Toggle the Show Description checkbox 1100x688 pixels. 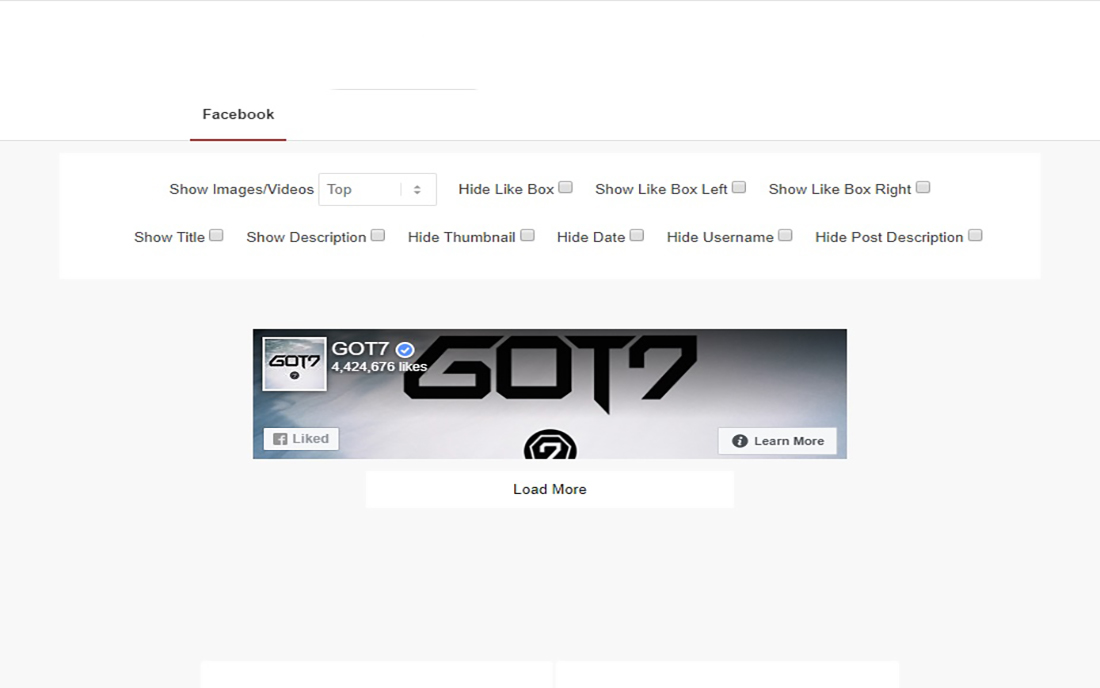pyautogui.click(x=377, y=236)
